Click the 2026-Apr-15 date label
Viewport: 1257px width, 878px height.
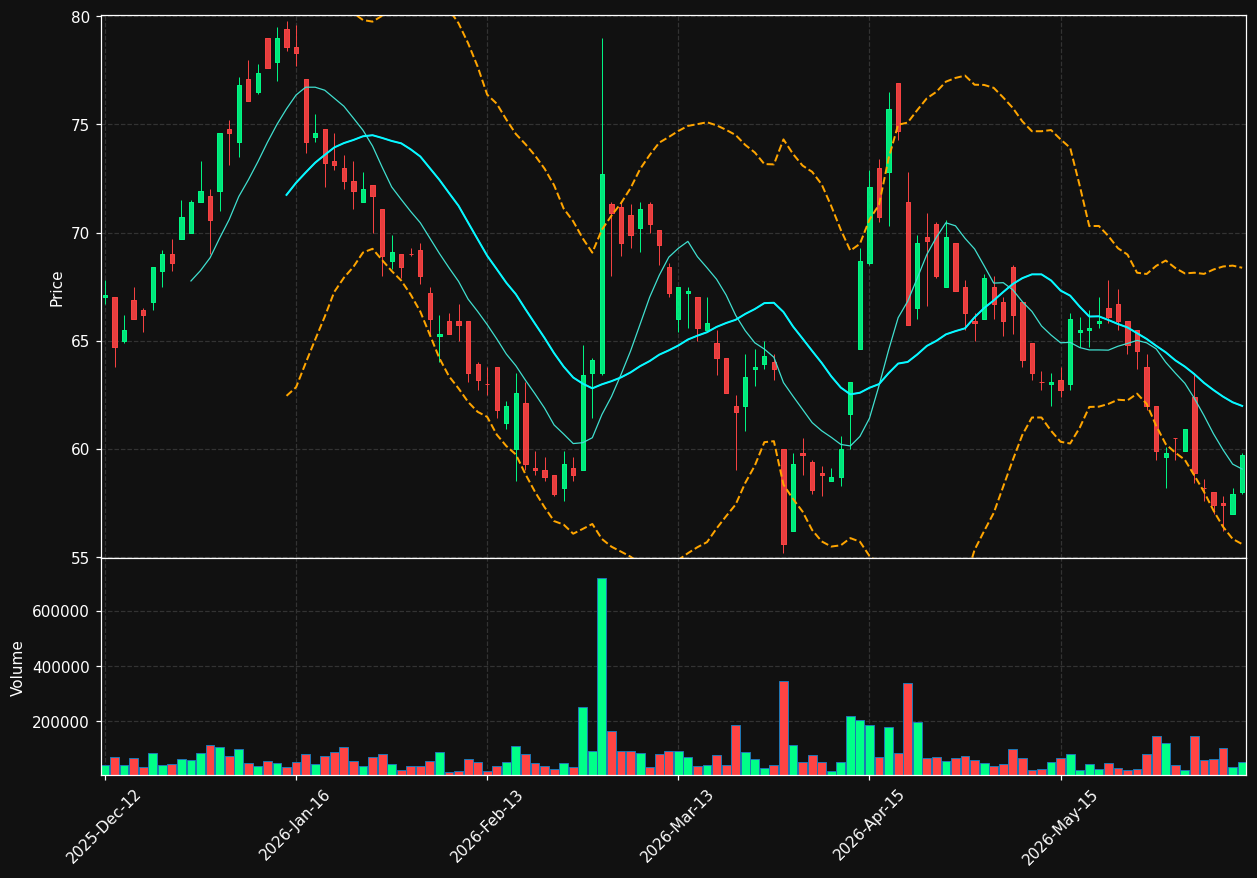tap(868, 825)
